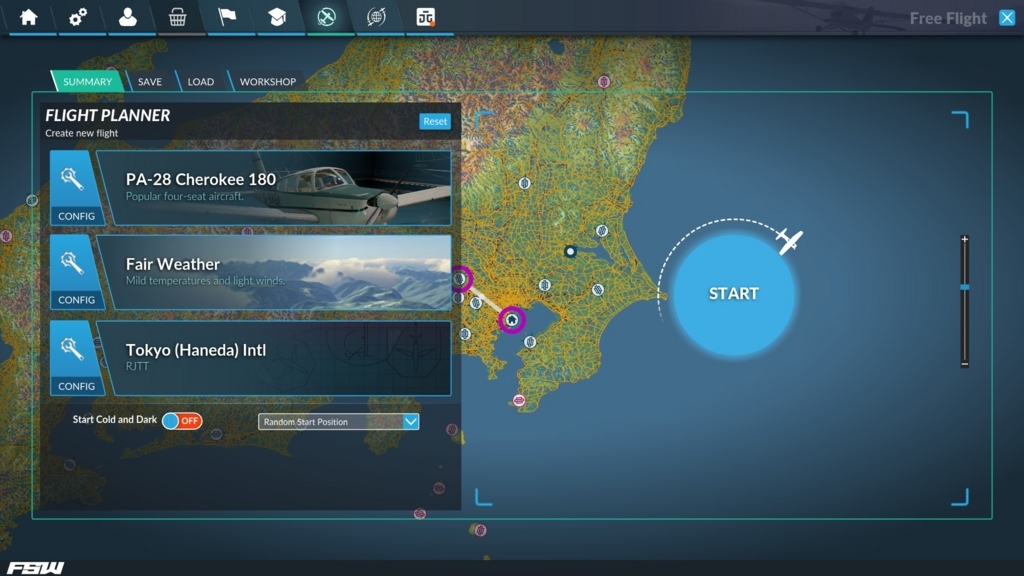1024x576 pixels.
Task: Go to the Home icon in top bar
Action: pos(29,17)
